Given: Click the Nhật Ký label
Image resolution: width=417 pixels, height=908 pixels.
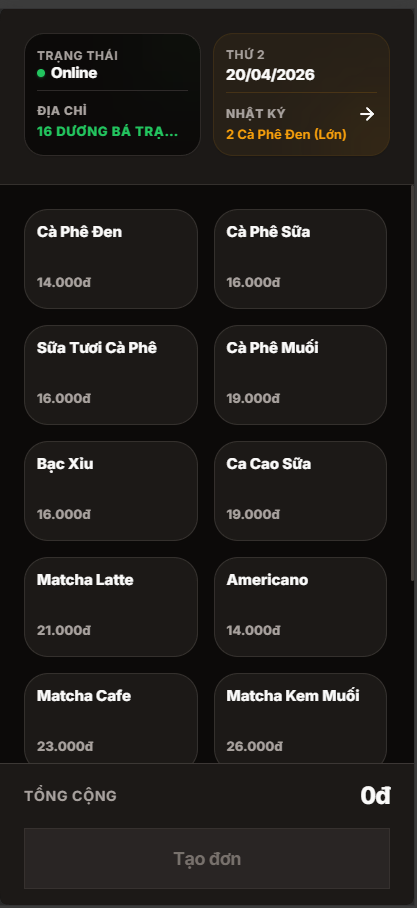Looking at the screenshot, I should click(x=255, y=114).
